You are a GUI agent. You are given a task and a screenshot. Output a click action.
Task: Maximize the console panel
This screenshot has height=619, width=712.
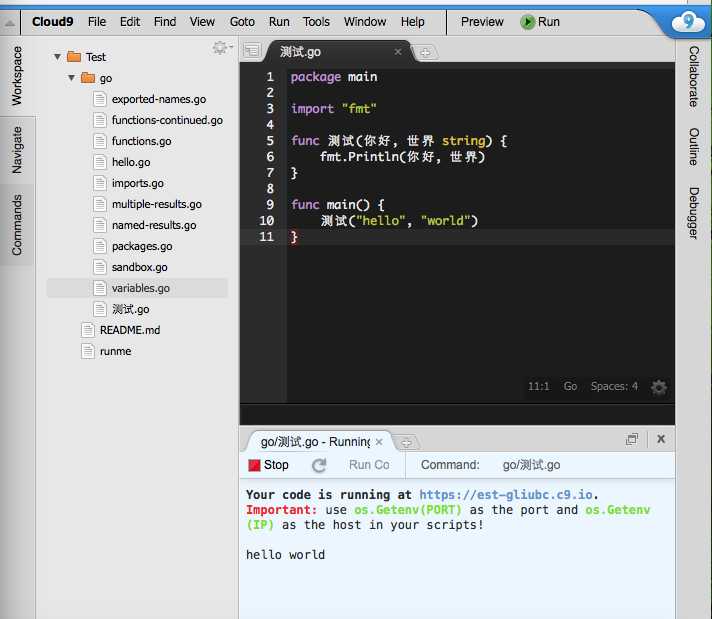pos(632,439)
